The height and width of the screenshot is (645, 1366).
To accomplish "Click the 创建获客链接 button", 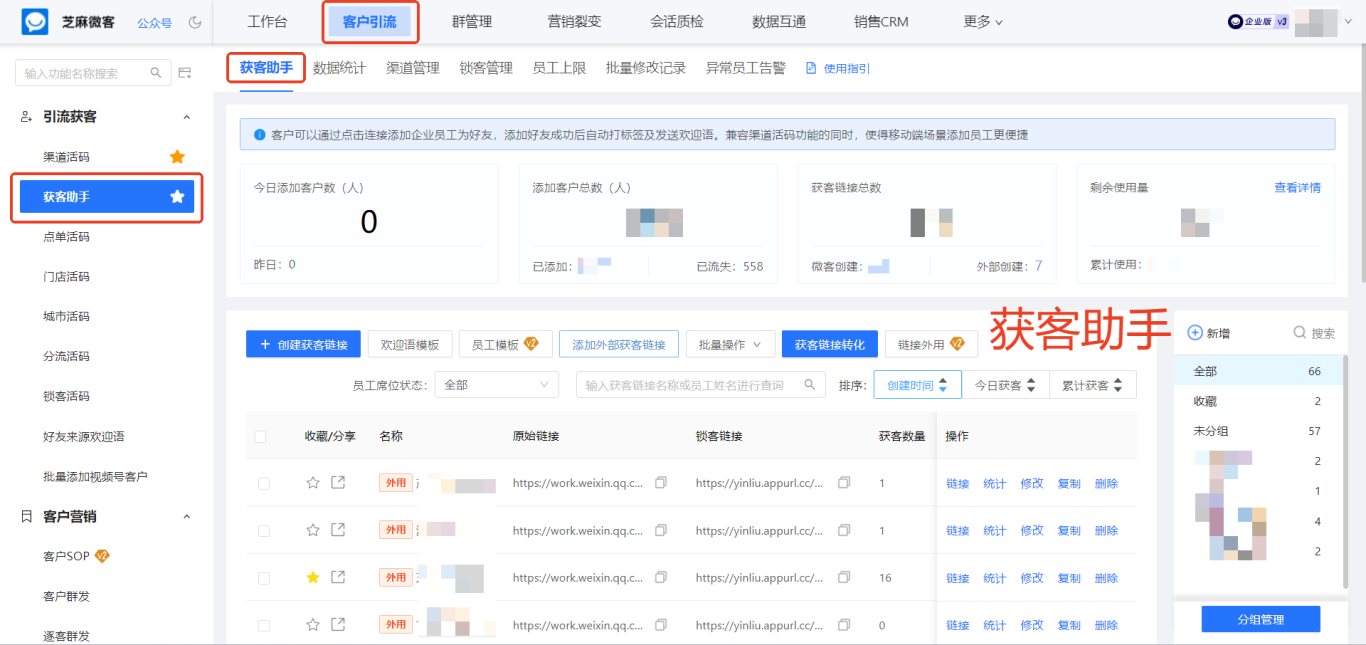I will click(x=304, y=344).
